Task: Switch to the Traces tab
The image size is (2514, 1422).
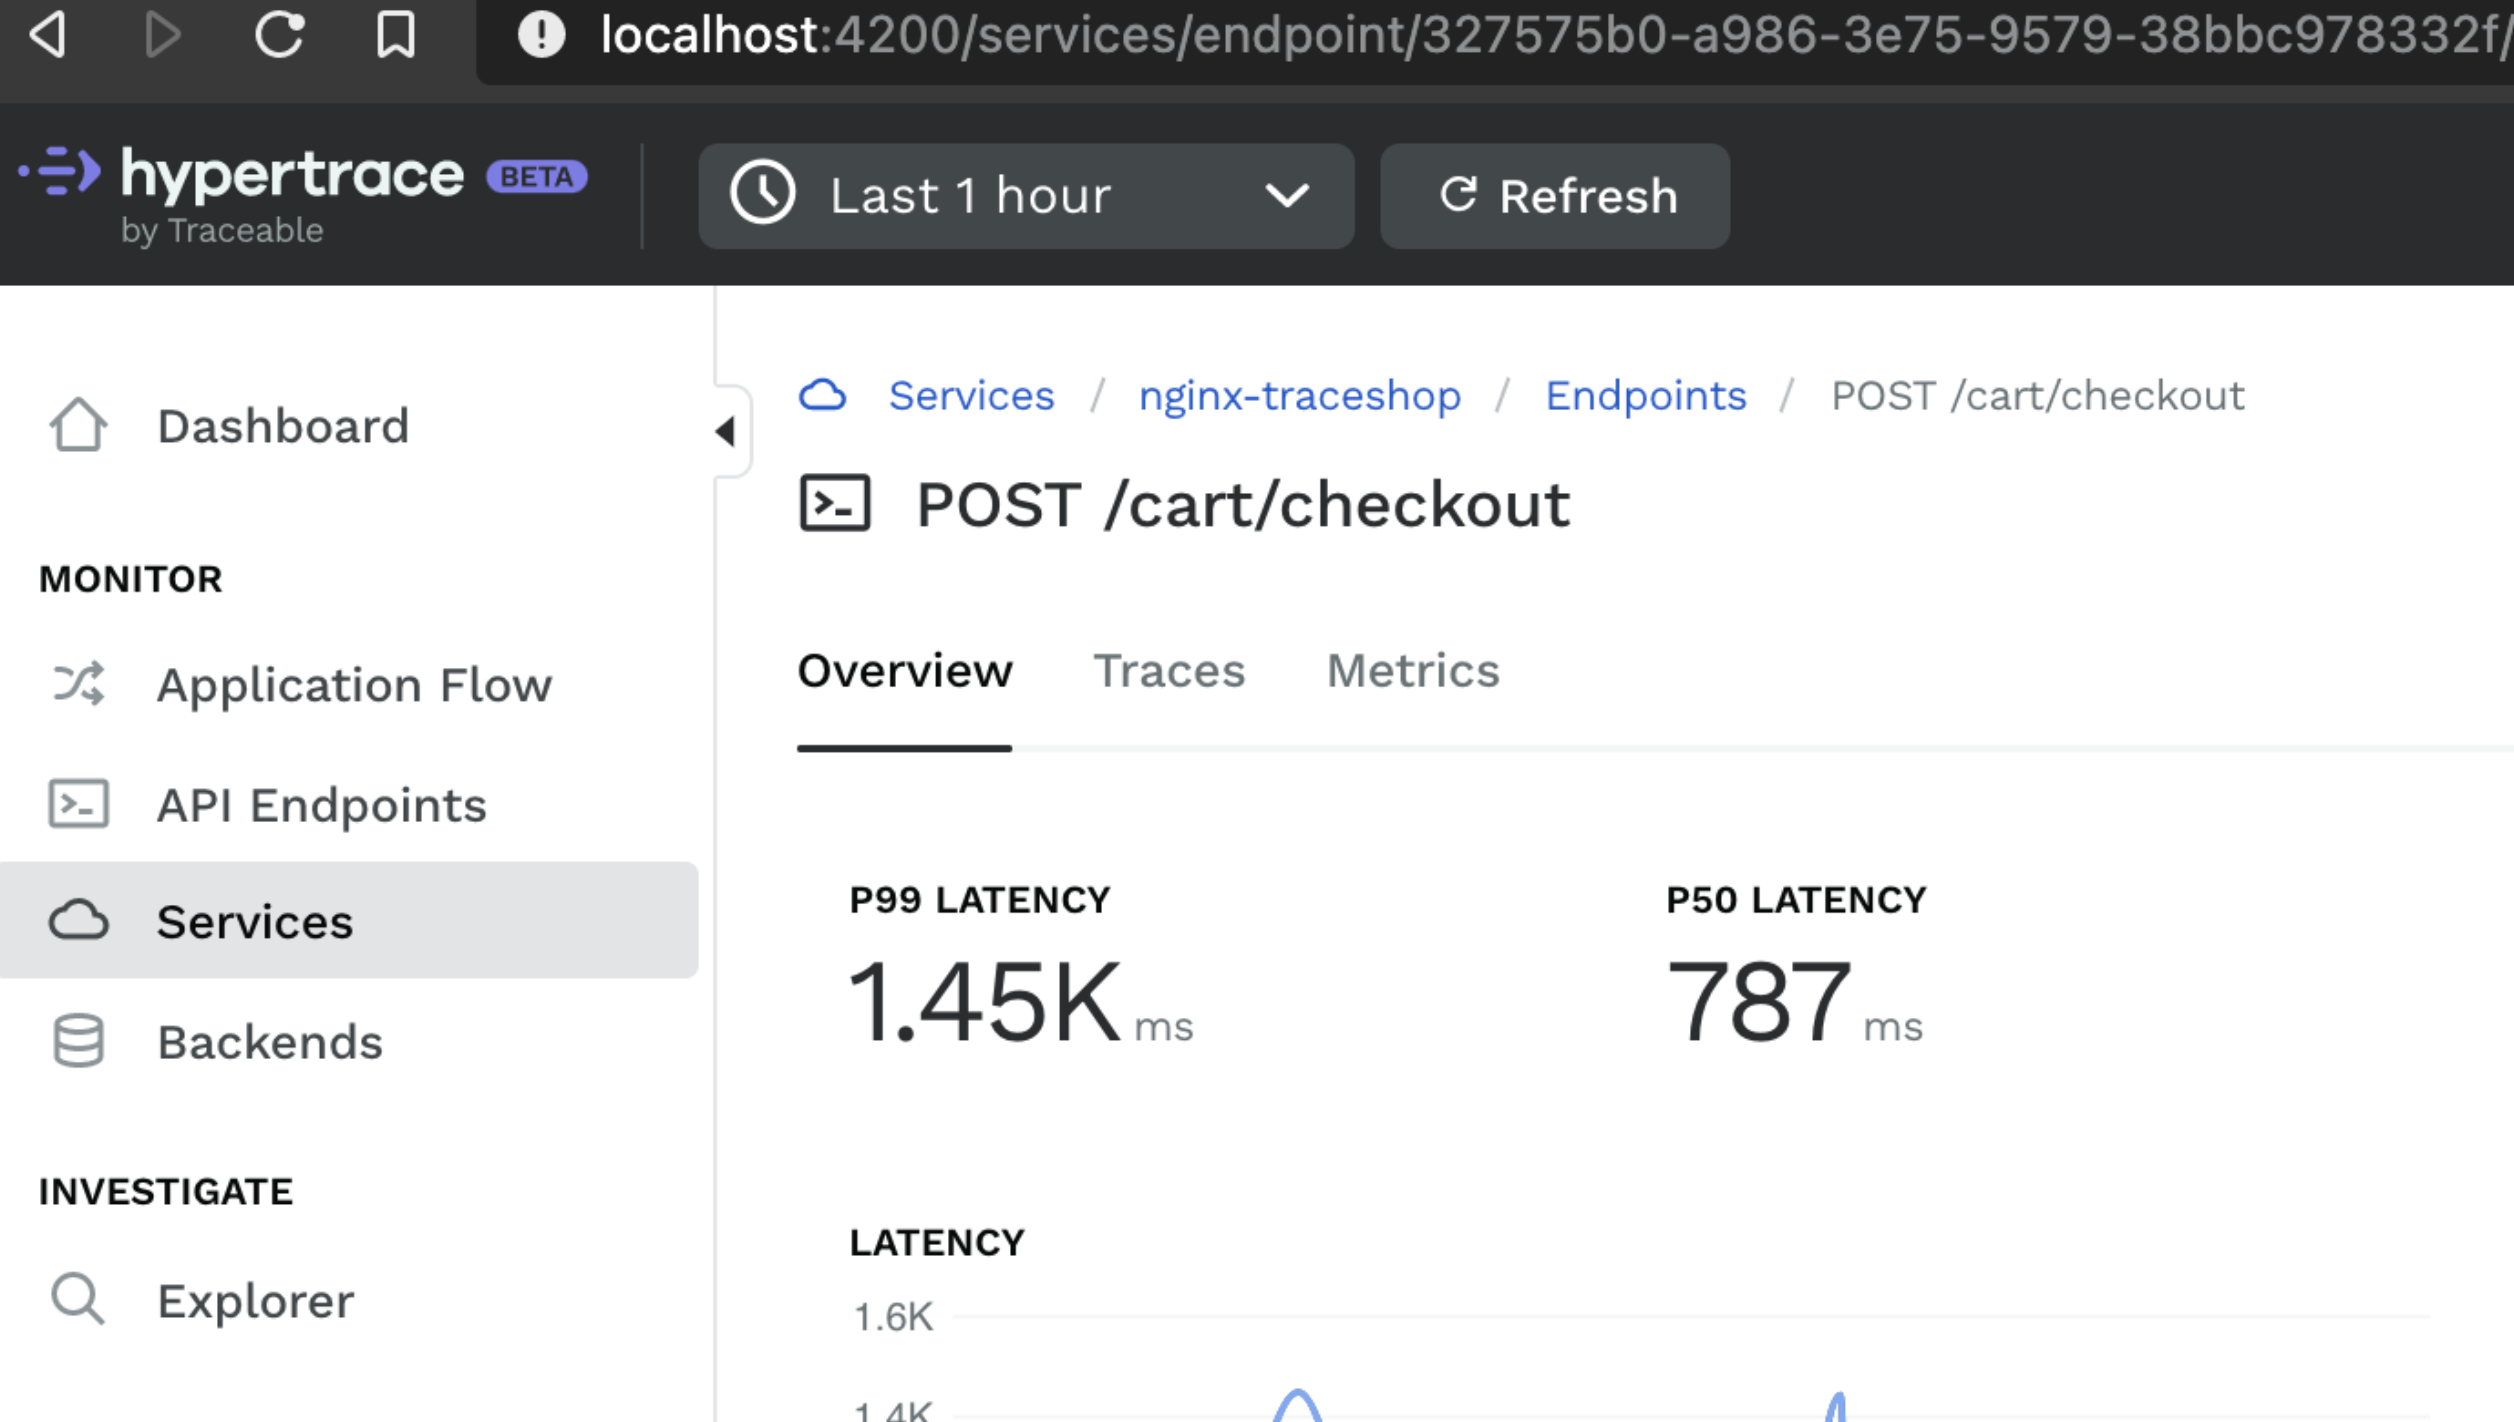Action: tap(1168, 671)
